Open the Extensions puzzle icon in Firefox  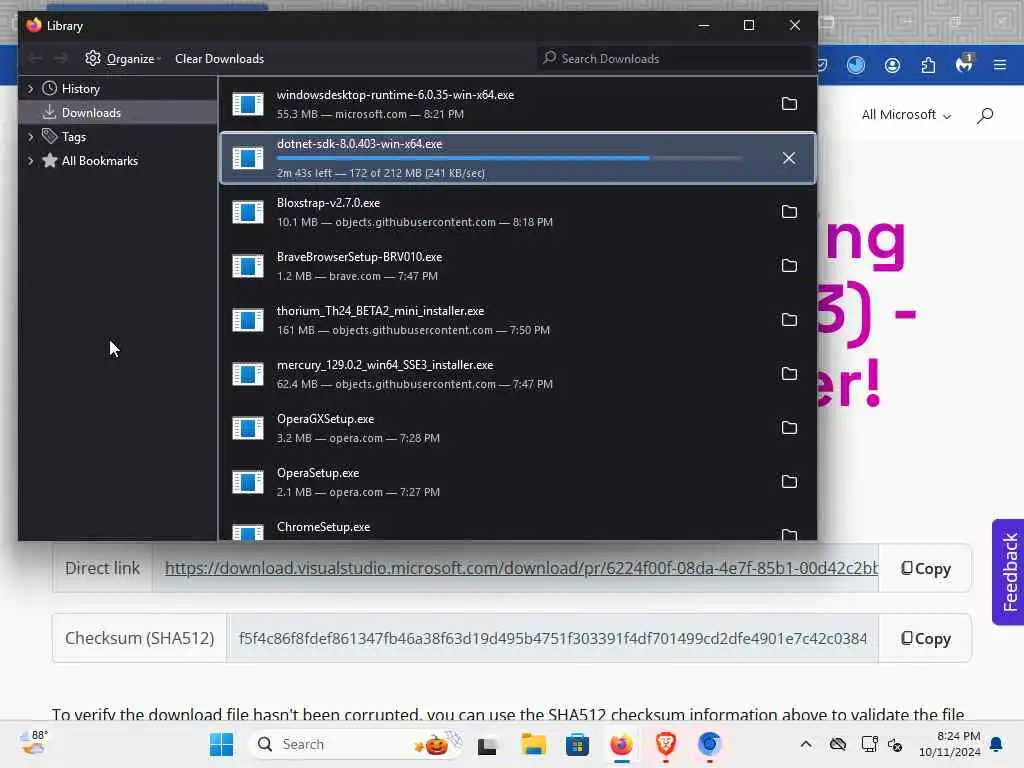(x=928, y=65)
